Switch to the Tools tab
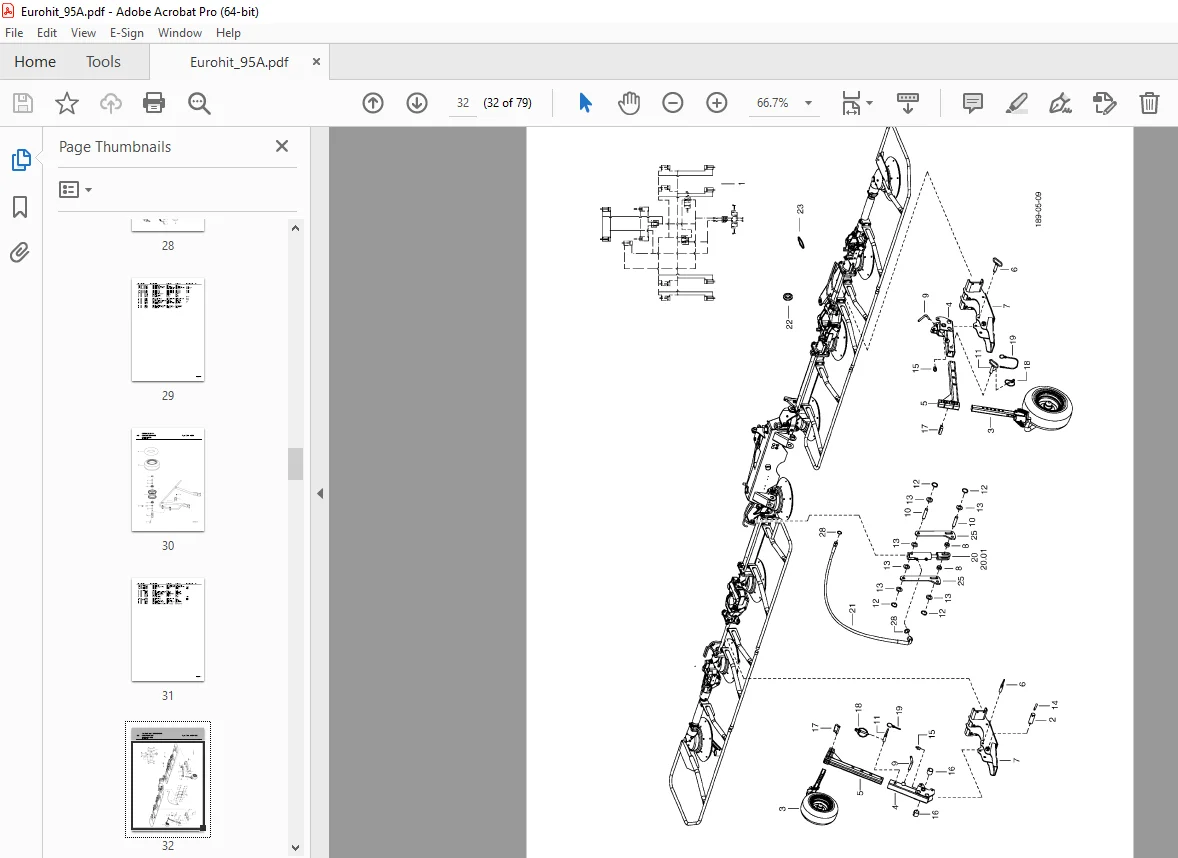The width and height of the screenshot is (1178, 858). 103,62
